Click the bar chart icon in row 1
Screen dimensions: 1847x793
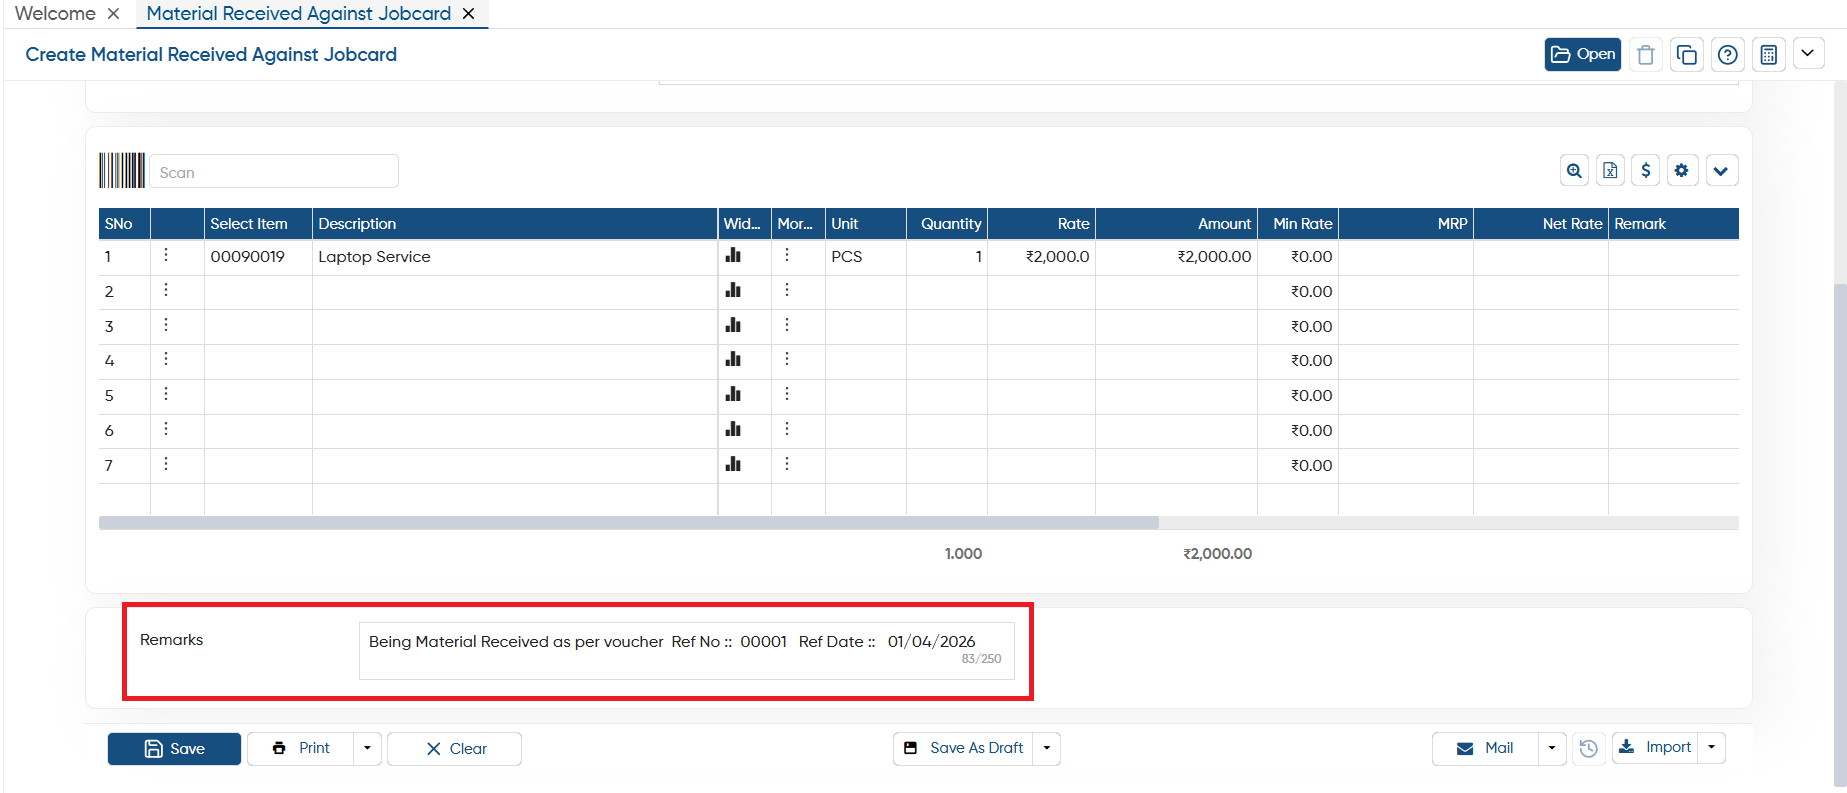(x=733, y=256)
